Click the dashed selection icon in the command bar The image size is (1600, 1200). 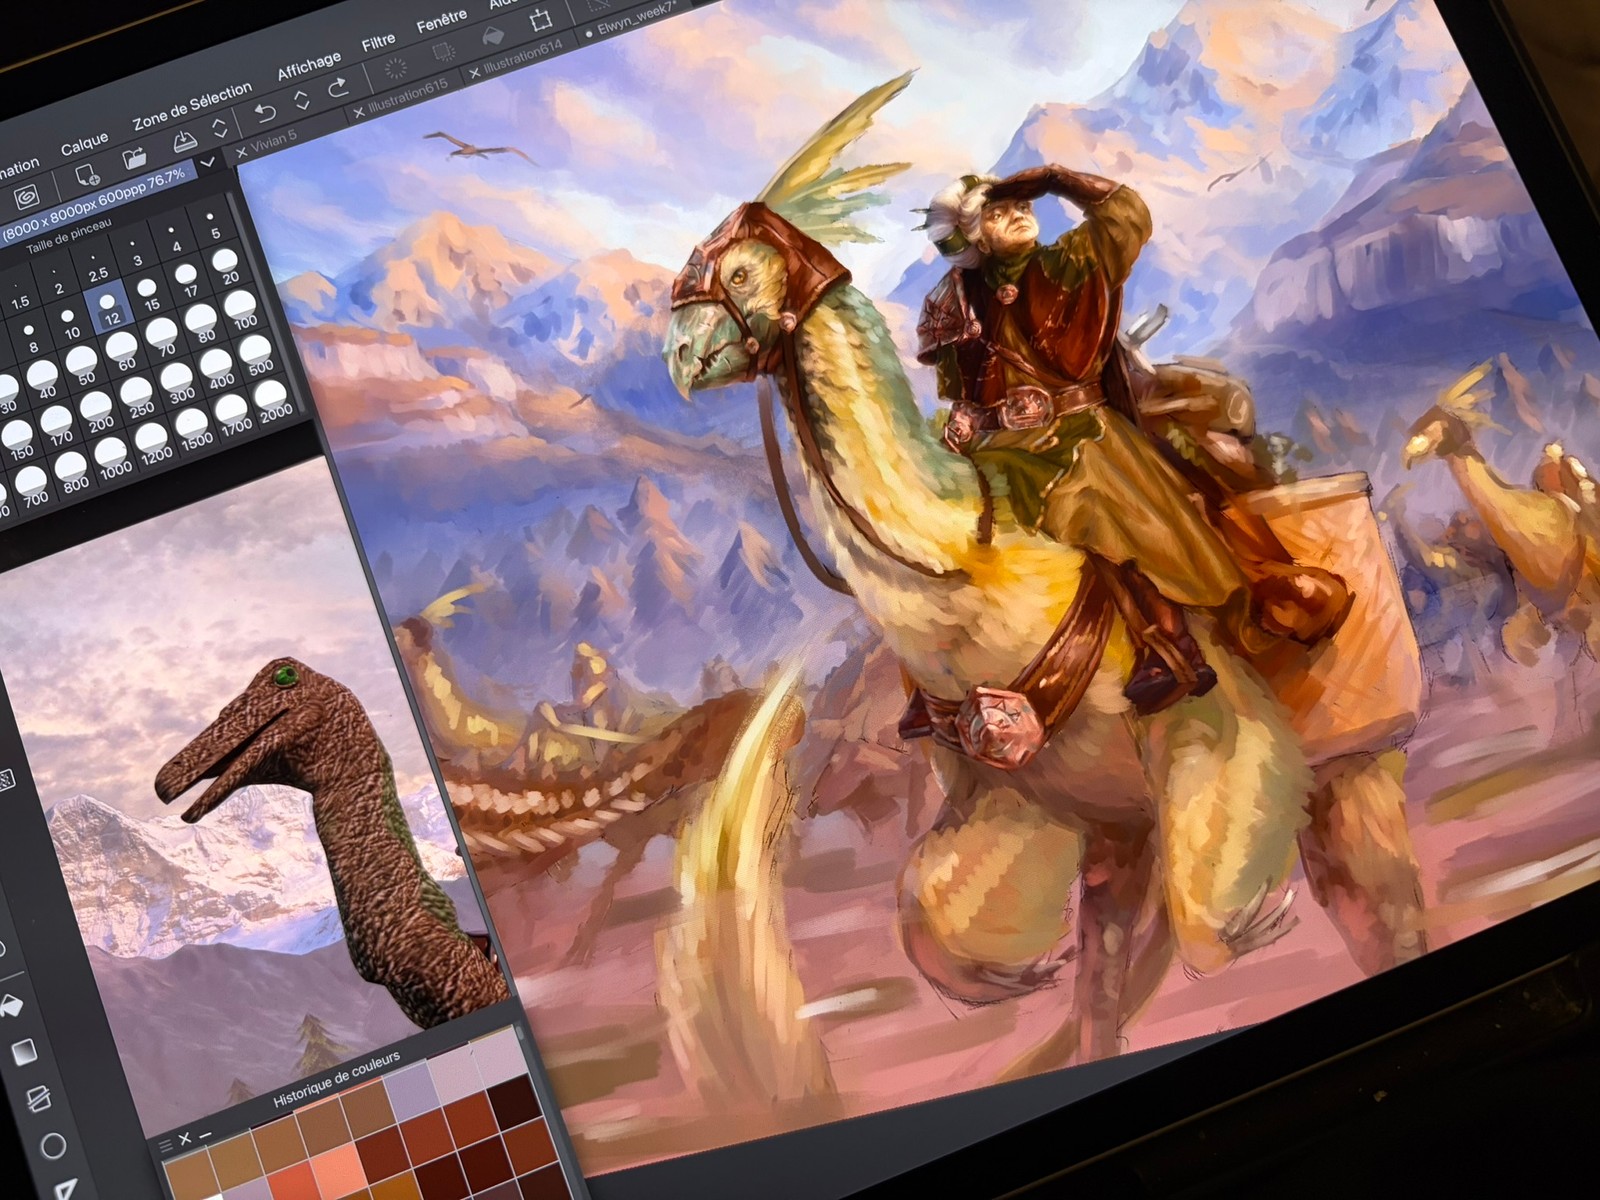click(x=444, y=52)
